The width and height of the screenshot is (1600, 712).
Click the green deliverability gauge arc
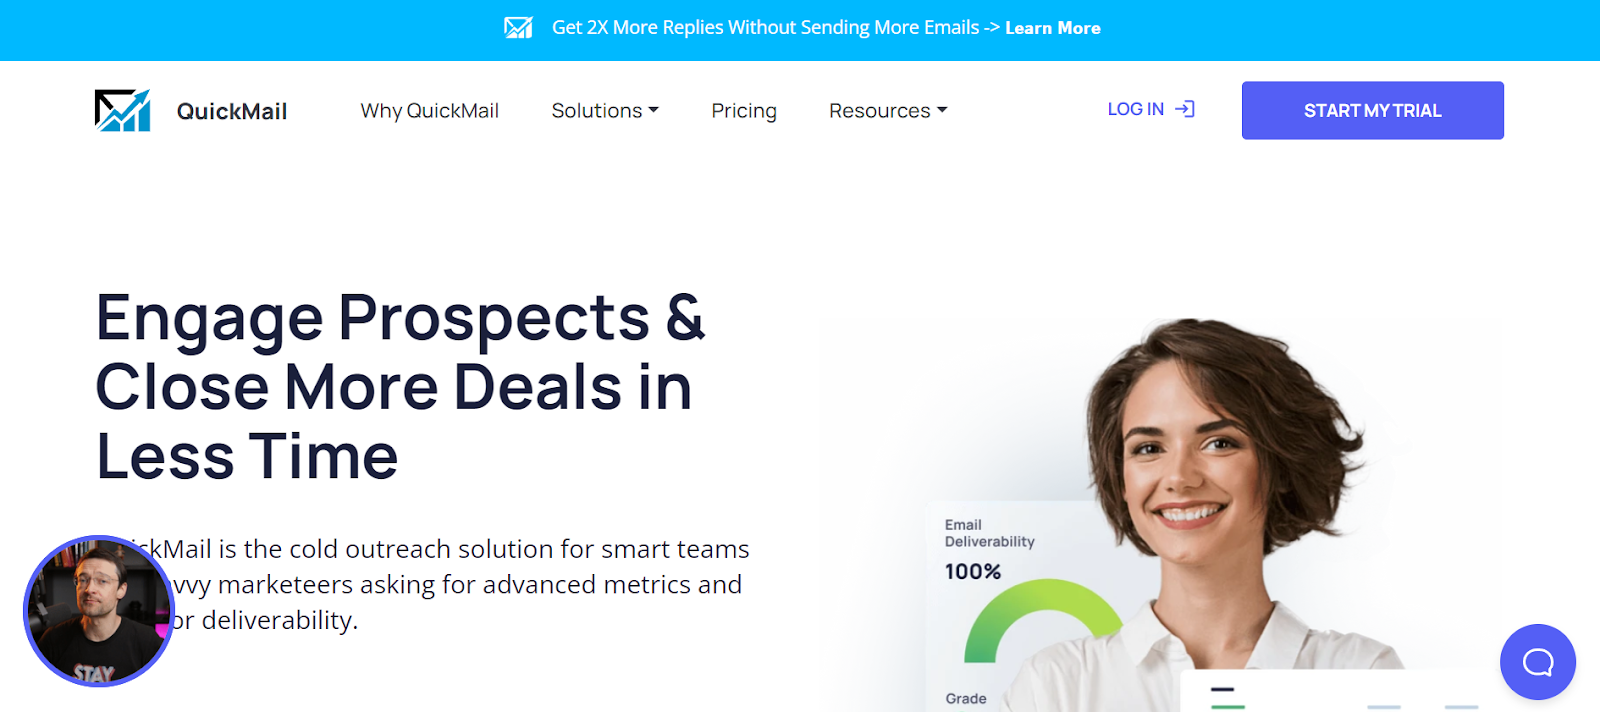pyautogui.click(x=1040, y=619)
